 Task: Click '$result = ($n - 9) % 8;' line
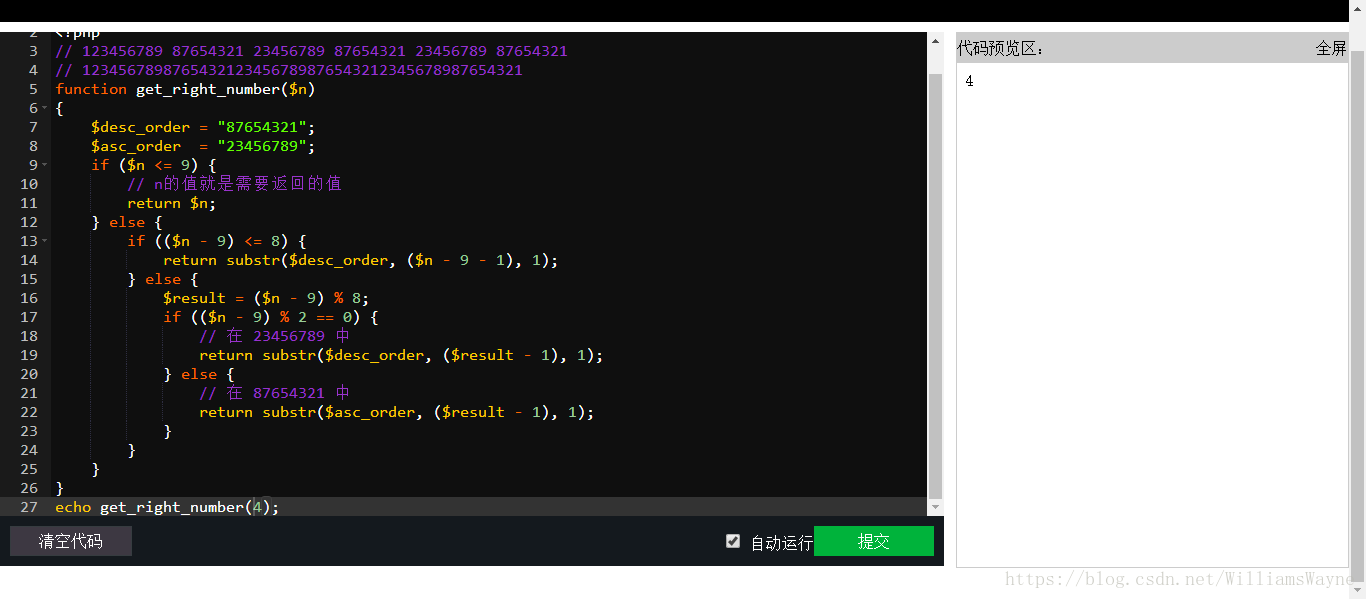tap(267, 298)
